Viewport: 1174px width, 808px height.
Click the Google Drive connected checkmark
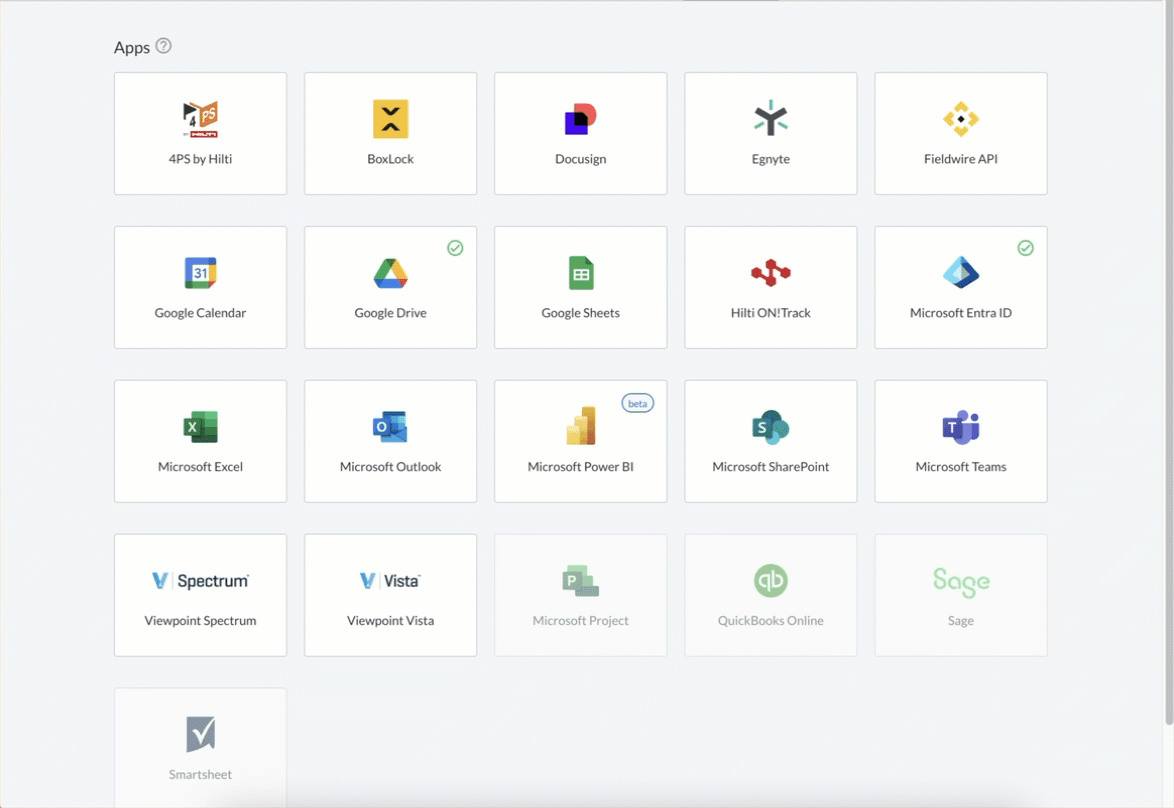pyautogui.click(x=455, y=248)
